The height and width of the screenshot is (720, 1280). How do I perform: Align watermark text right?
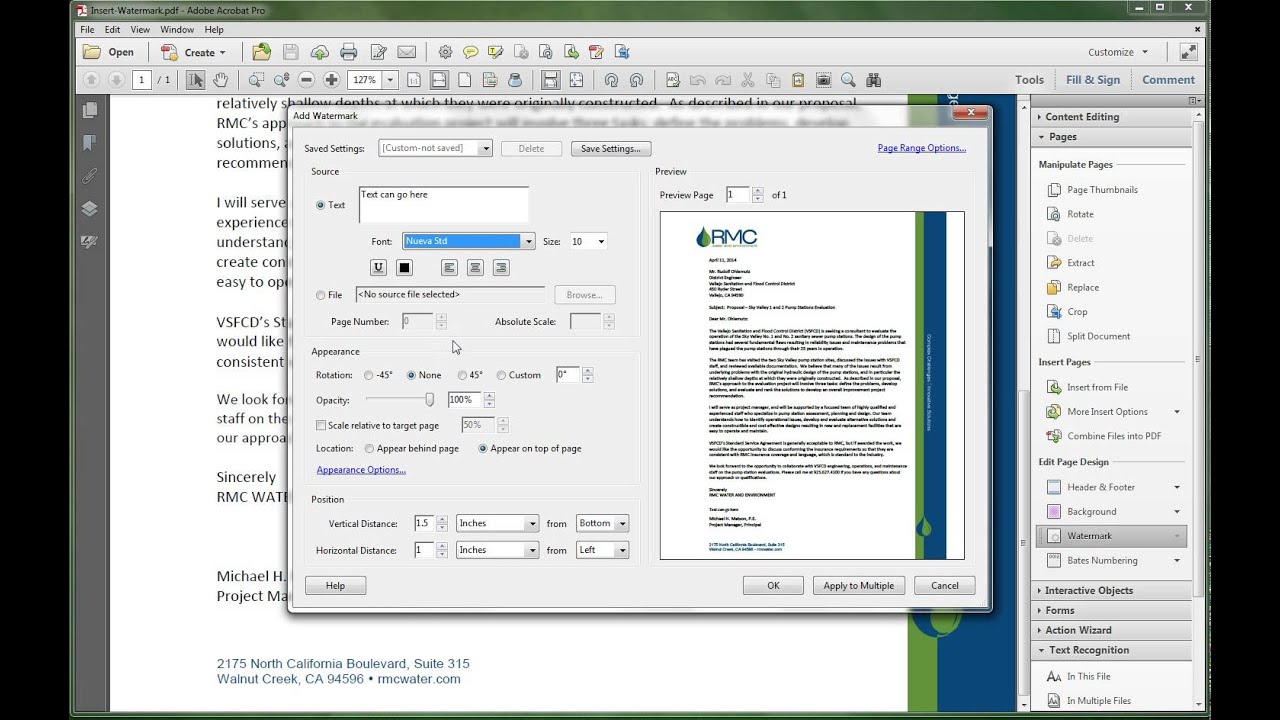[501, 267]
